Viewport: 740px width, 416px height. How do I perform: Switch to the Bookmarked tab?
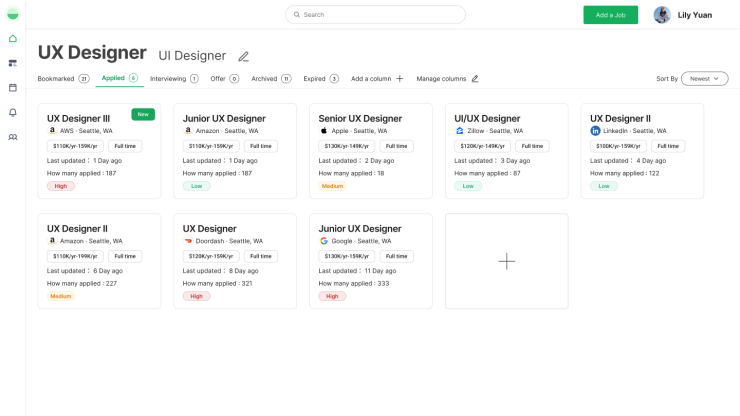pyautogui.click(x=56, y=78)
